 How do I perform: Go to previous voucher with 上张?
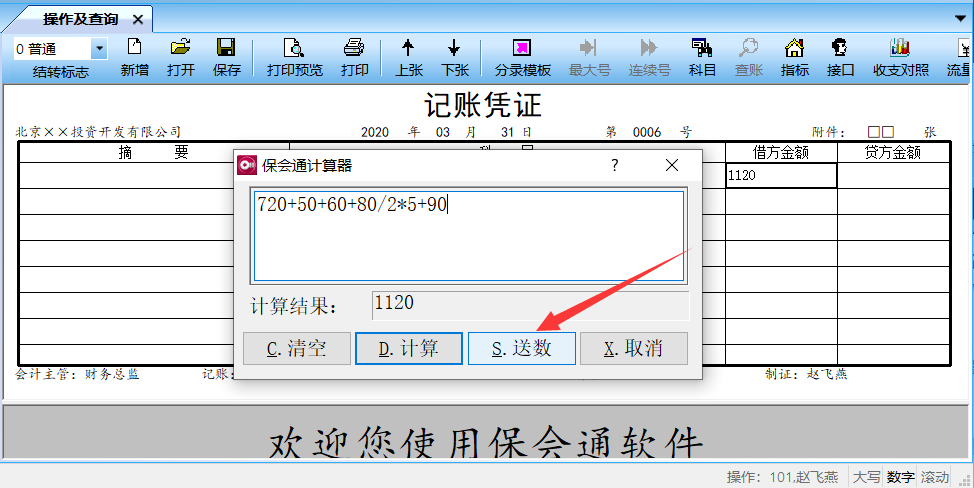[408, 57]
